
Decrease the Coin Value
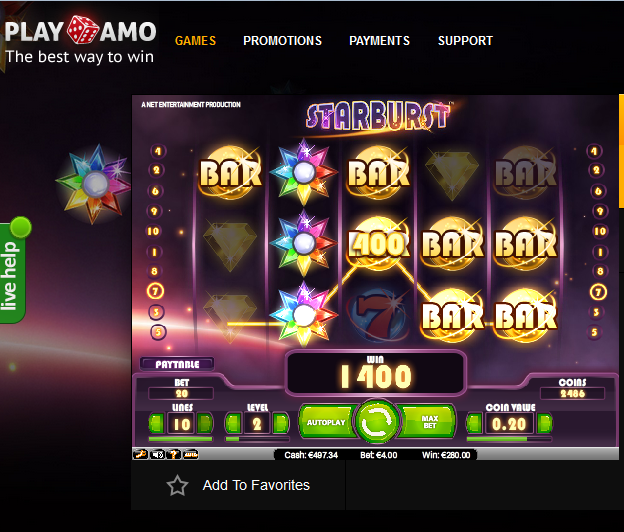474,423
